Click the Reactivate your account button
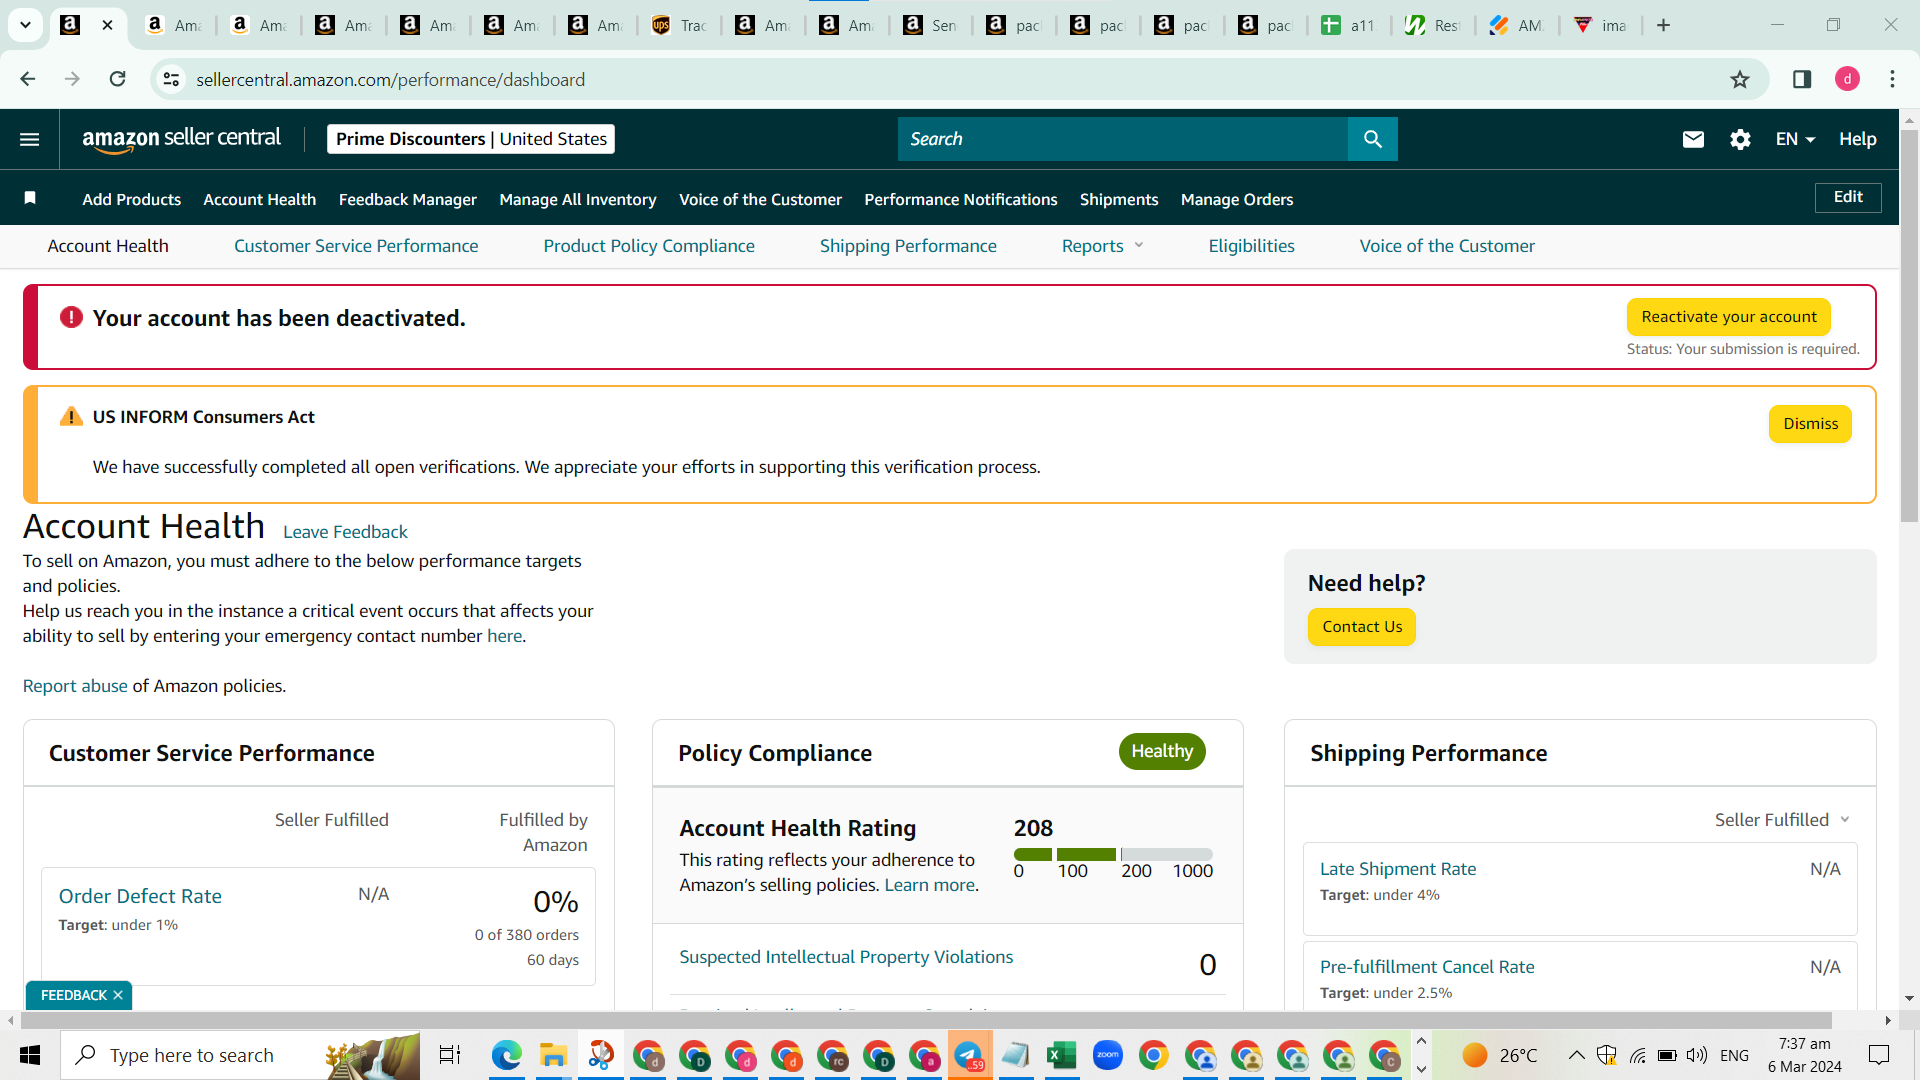1920x1080 pixels. 1729,317
